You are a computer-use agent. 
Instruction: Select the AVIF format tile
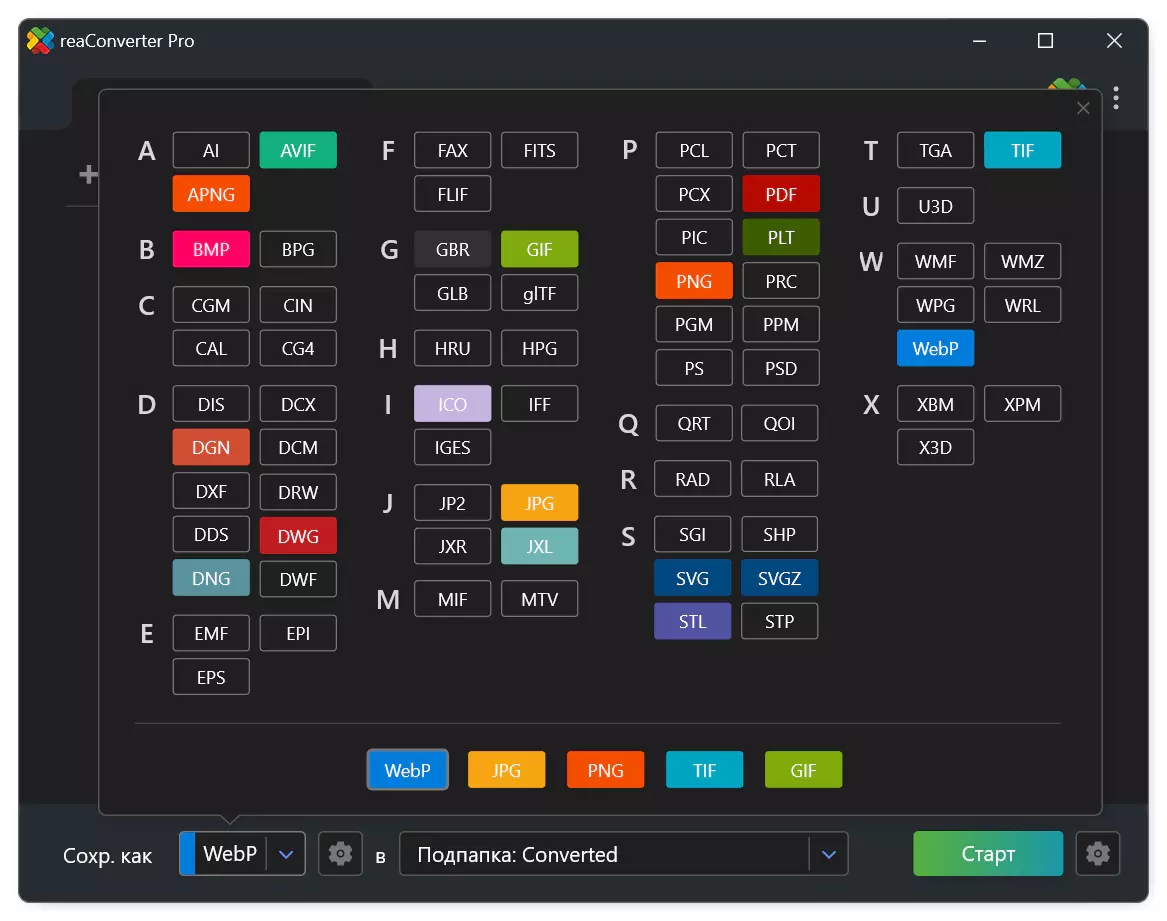298,150
